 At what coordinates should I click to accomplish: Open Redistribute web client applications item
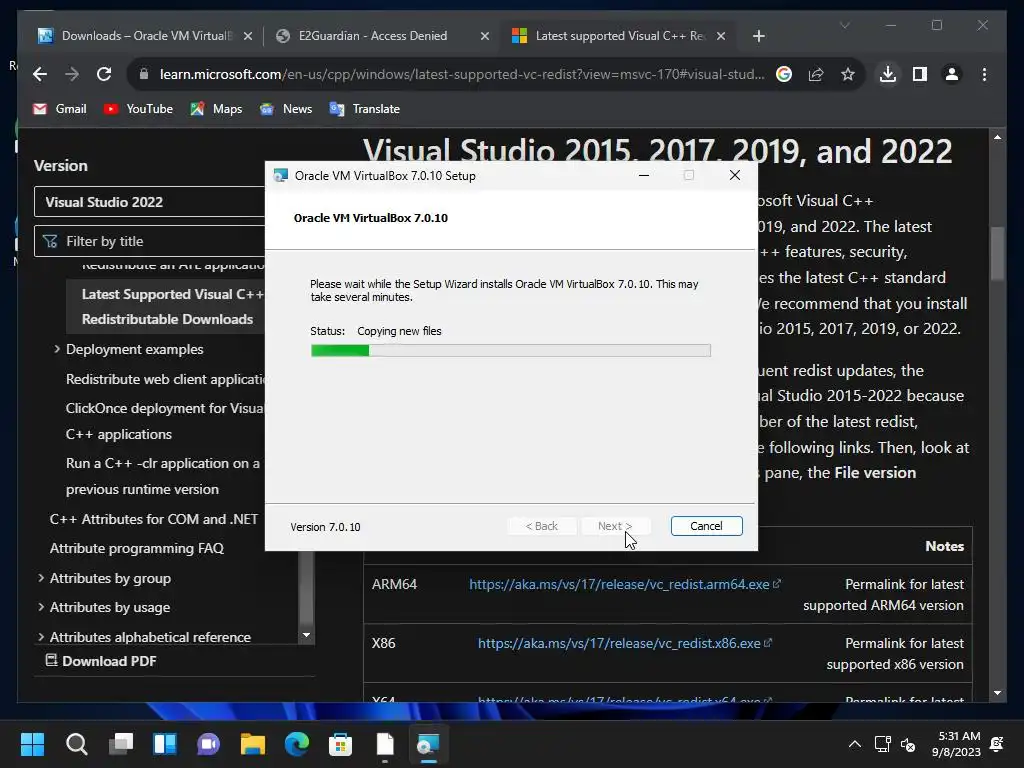point(165,379)
